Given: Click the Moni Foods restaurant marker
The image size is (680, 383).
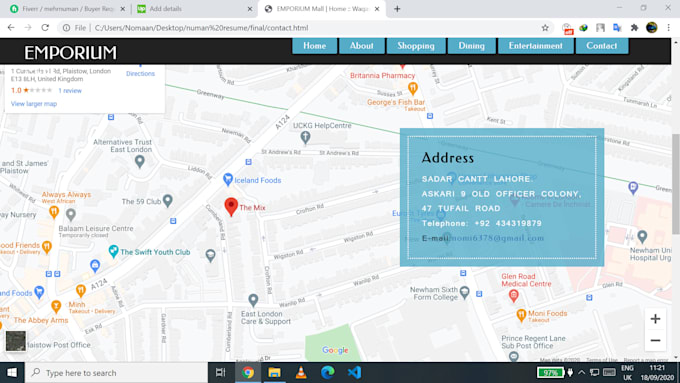Looking at the screenshot, I should pyautogui.click(x=521, y=315).
